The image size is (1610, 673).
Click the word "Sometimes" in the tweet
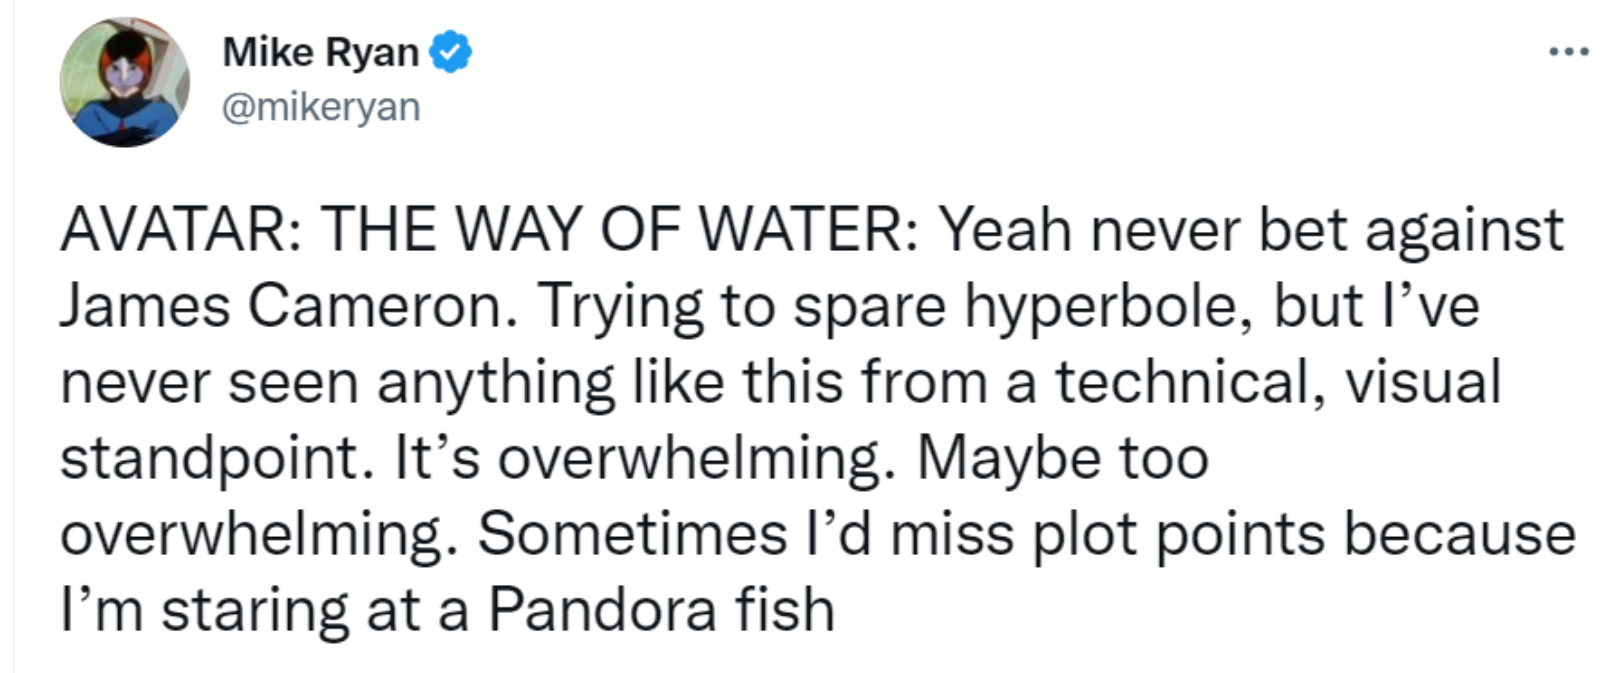[x=632, y=534]
